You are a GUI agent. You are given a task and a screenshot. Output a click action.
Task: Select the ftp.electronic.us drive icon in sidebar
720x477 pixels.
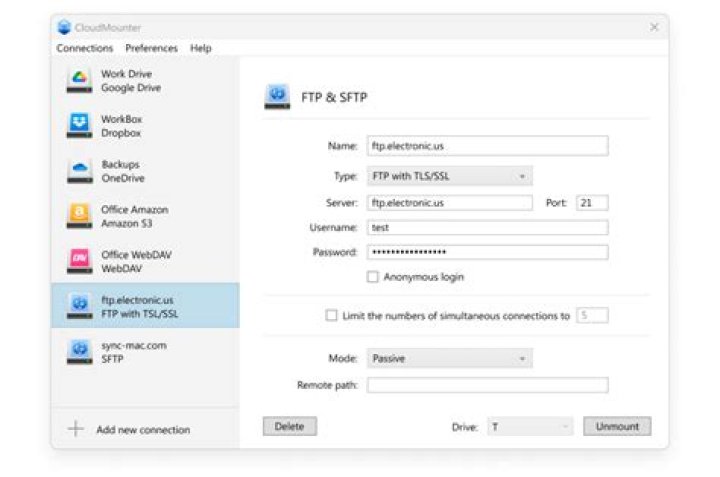[x=79, y=306]
